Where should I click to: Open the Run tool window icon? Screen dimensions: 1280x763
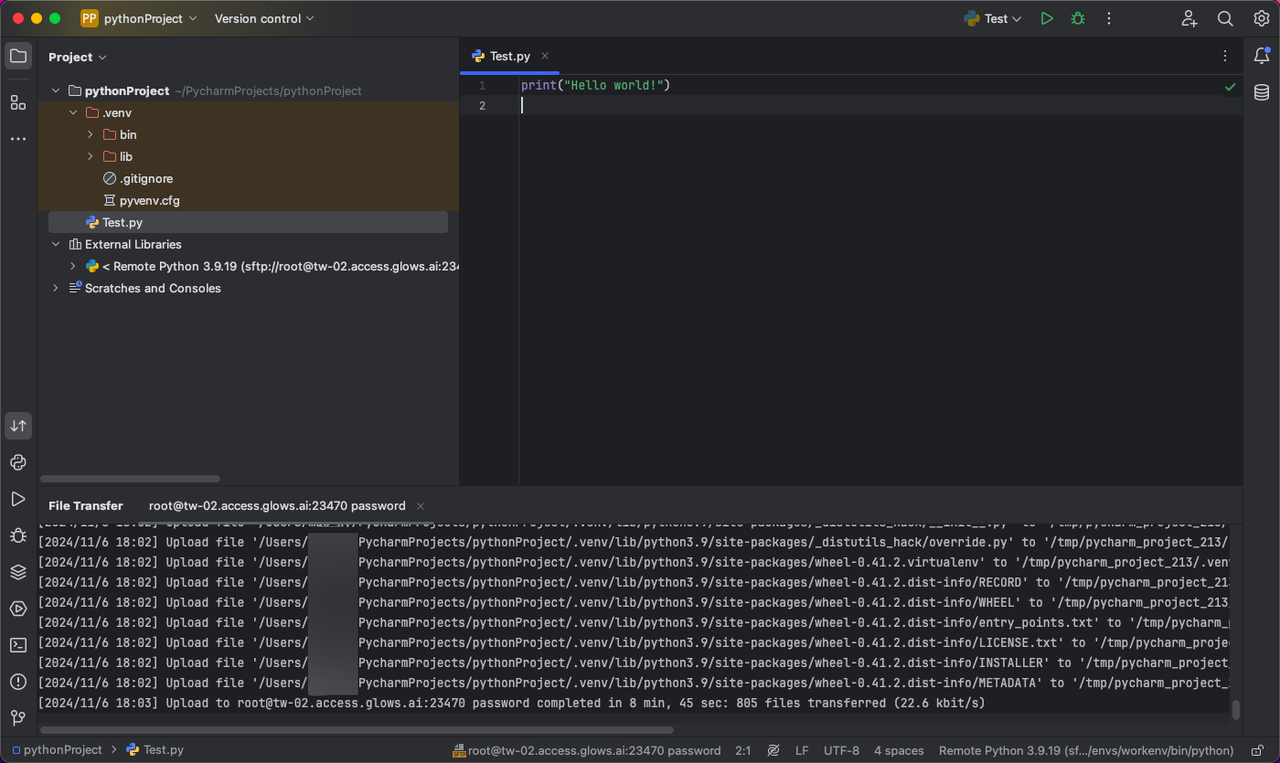tap(18, 499)
